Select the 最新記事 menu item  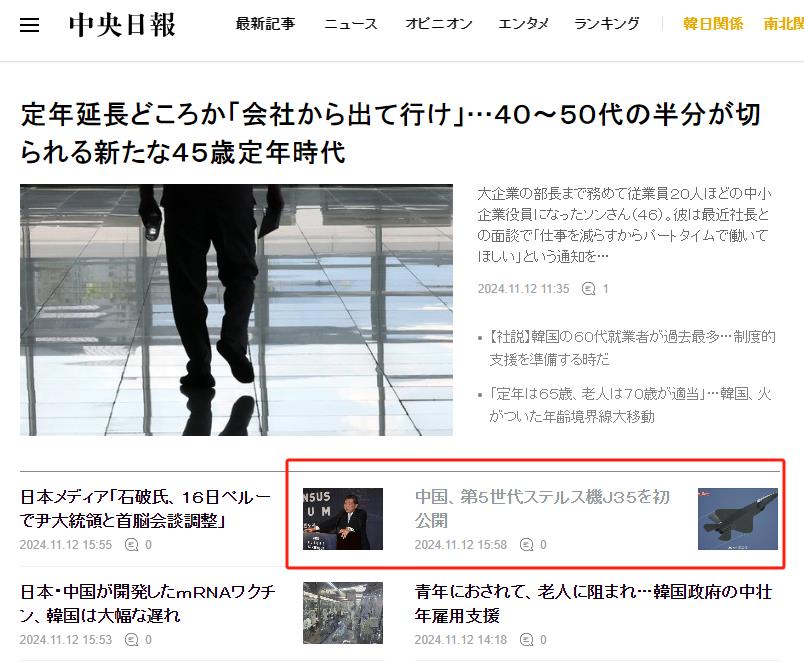pyautogui.click(x=264, y=24)
